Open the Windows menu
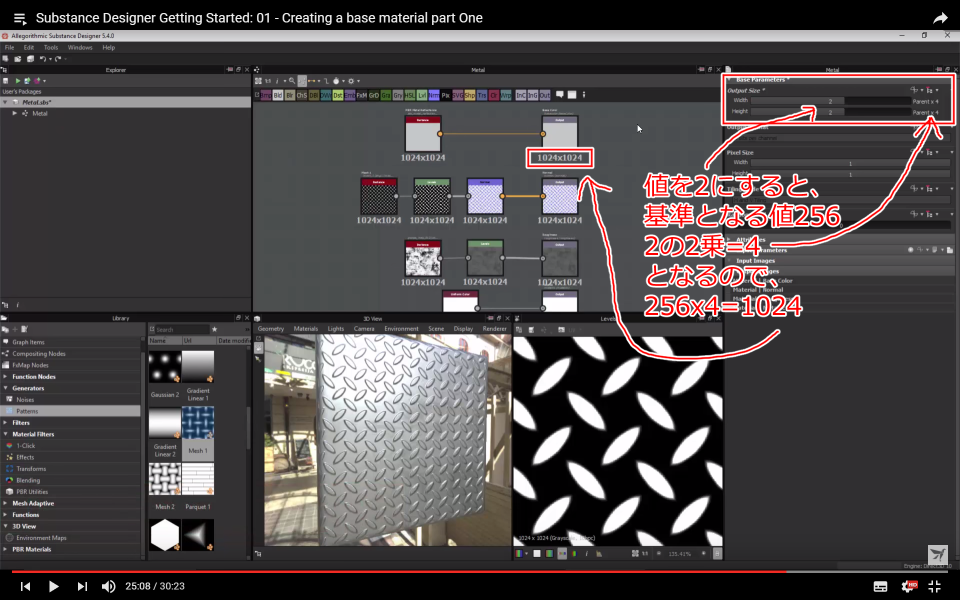Screen dimensions: 960x600 tap(80, 47)
